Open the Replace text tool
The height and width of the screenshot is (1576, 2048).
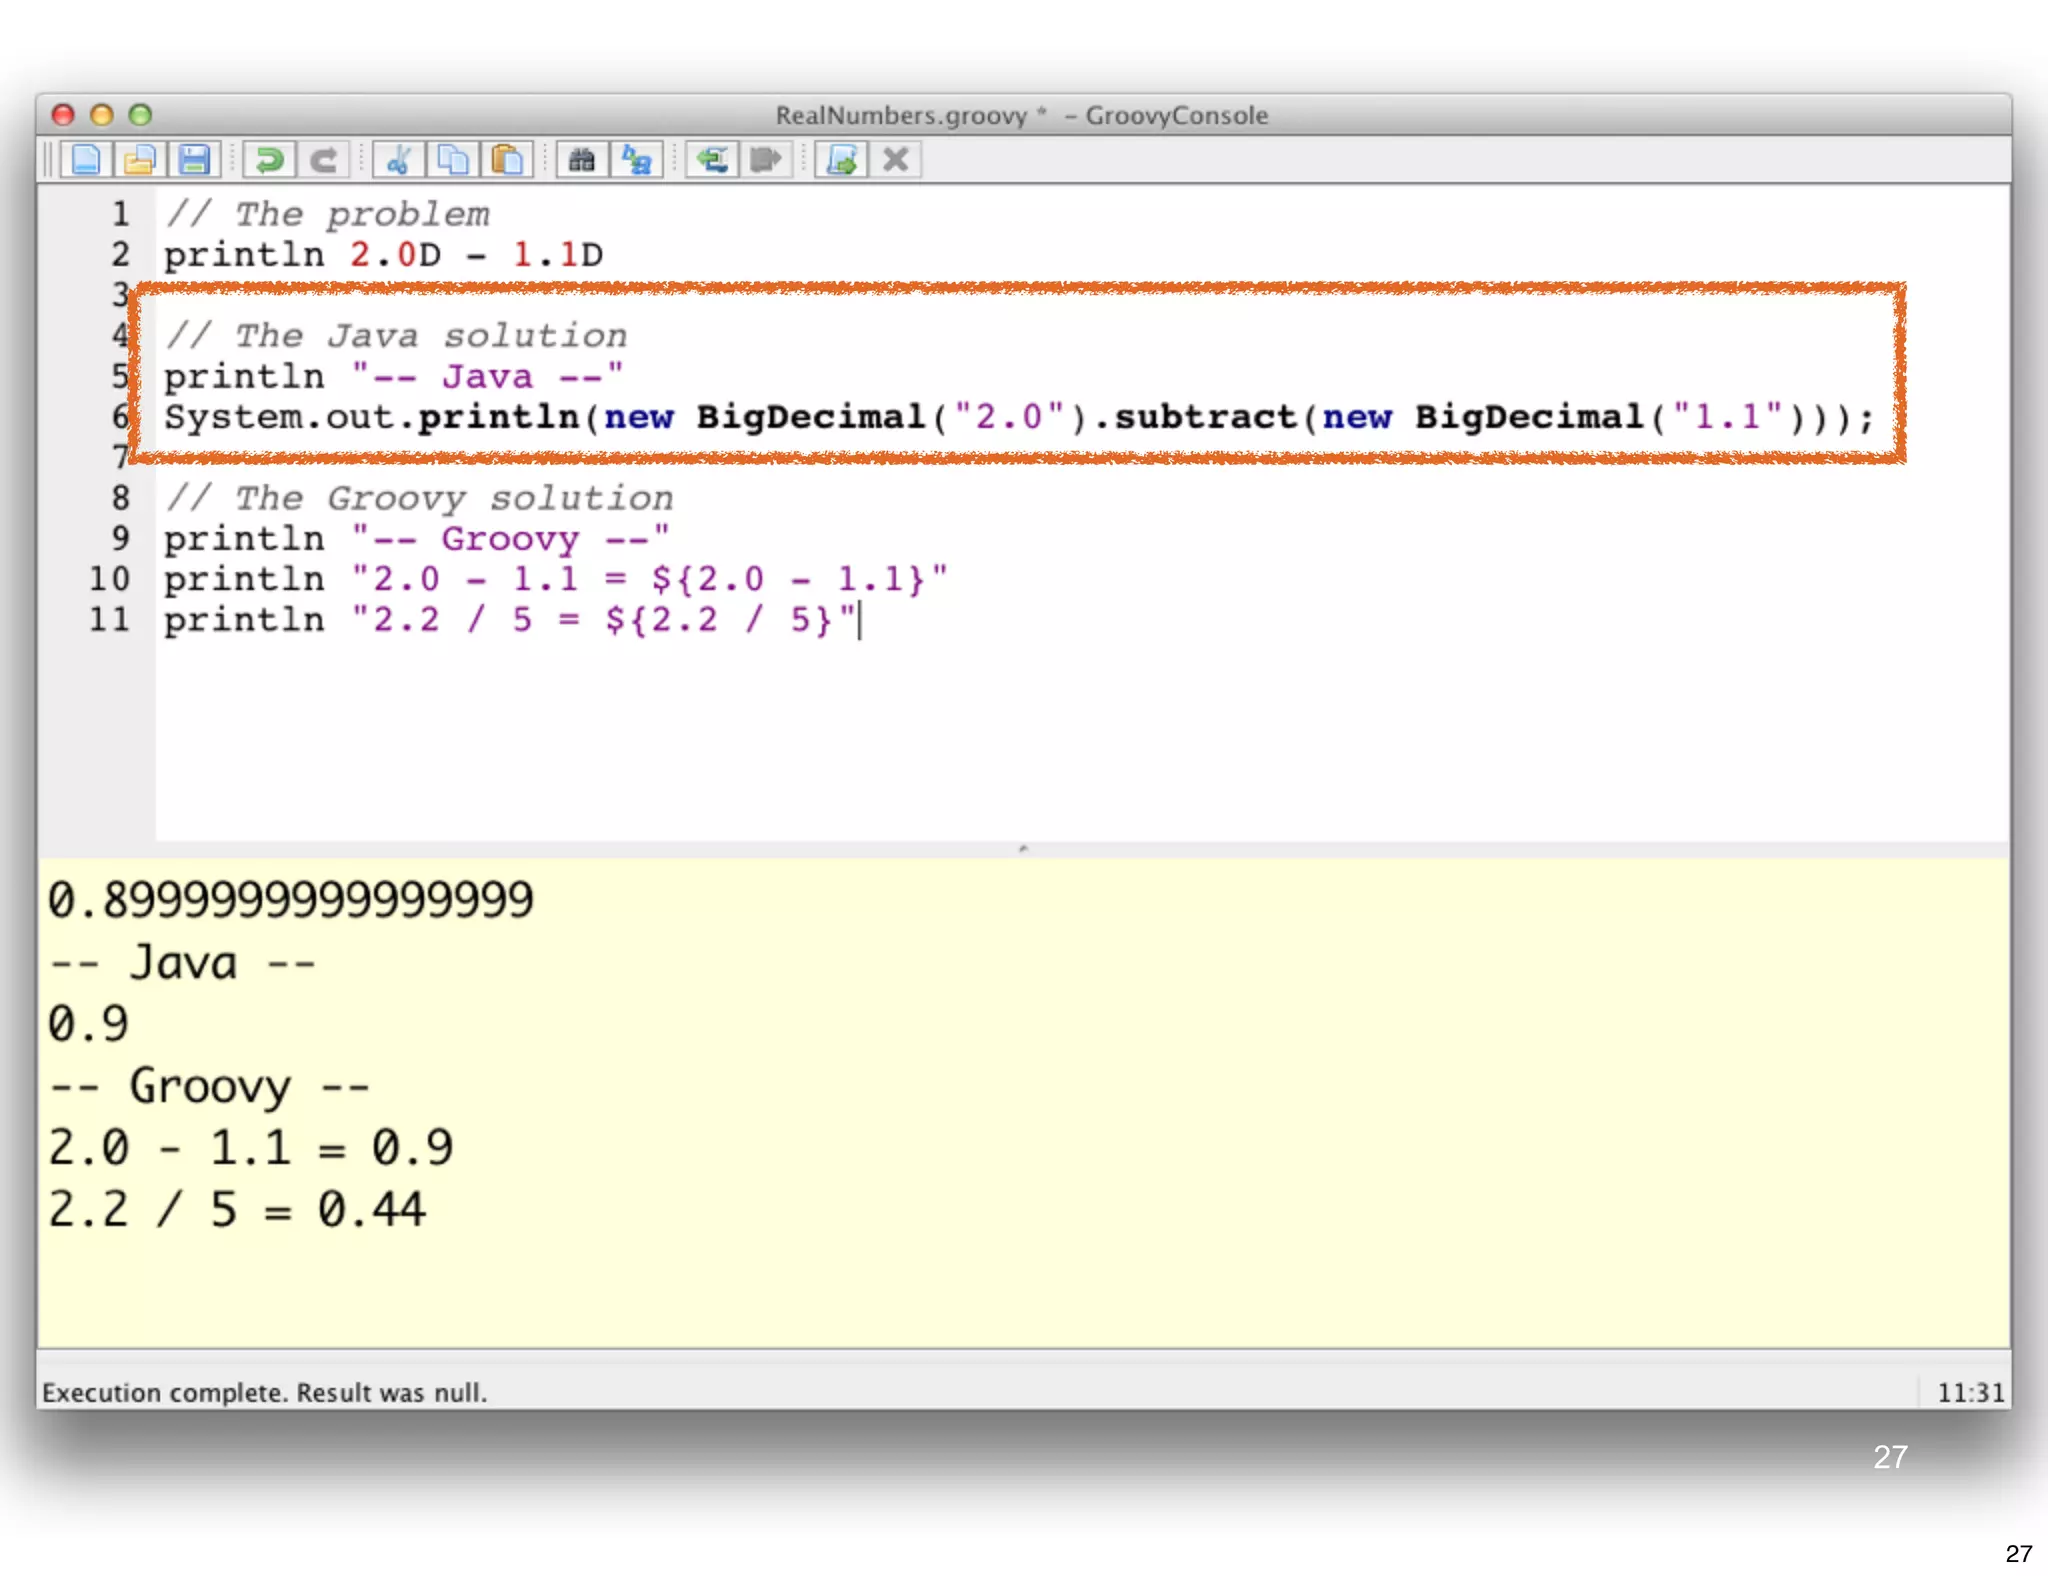[636, 160]
